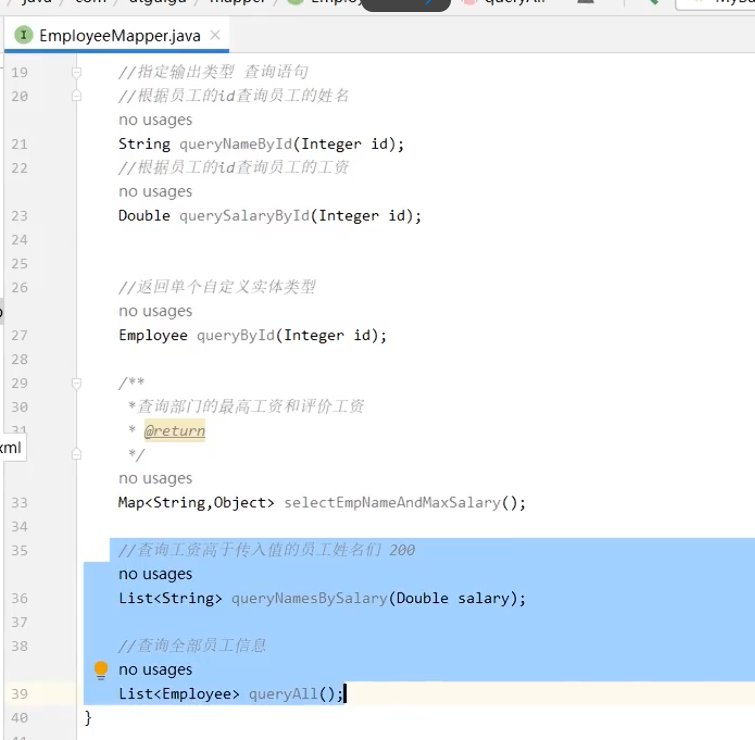This screenshot has width=755, height=740.
Task: Click the String return type on line 21
Action: pos(144,144)
